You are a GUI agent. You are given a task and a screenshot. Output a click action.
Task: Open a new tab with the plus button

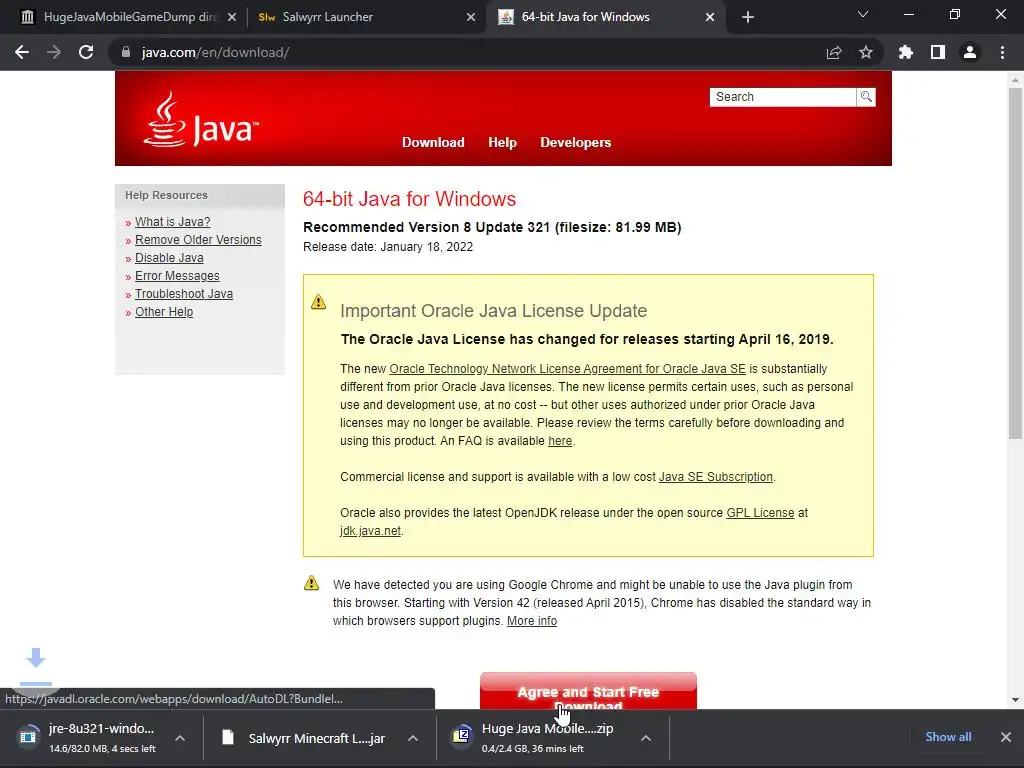pyautogui.click(x=748, y=17)
